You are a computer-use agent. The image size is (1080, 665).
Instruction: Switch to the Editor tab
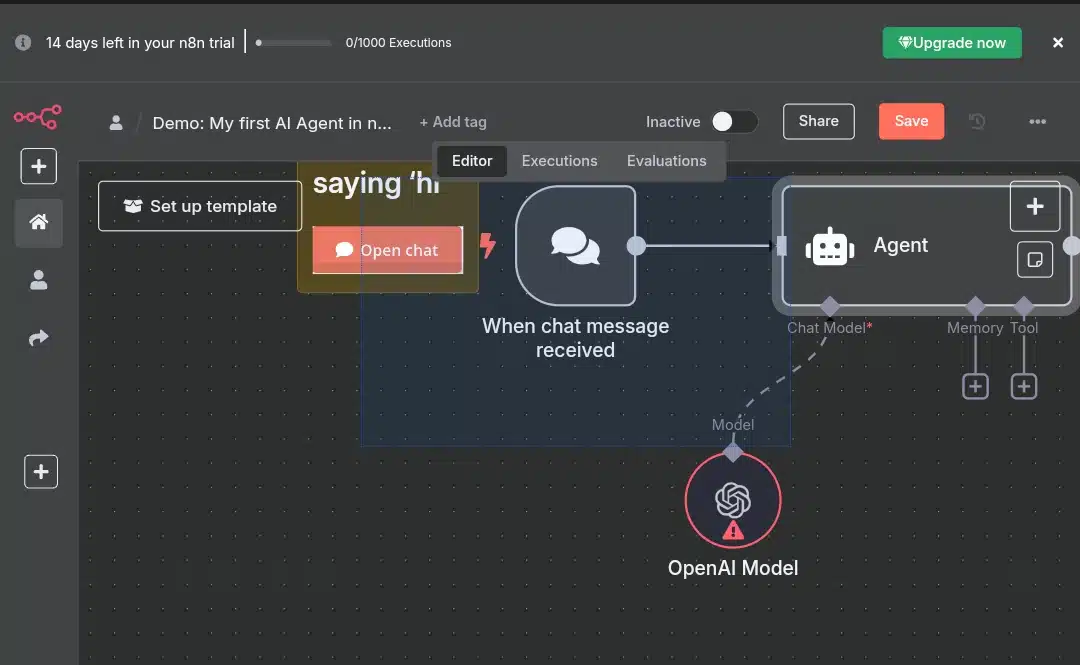coord(472,161)
